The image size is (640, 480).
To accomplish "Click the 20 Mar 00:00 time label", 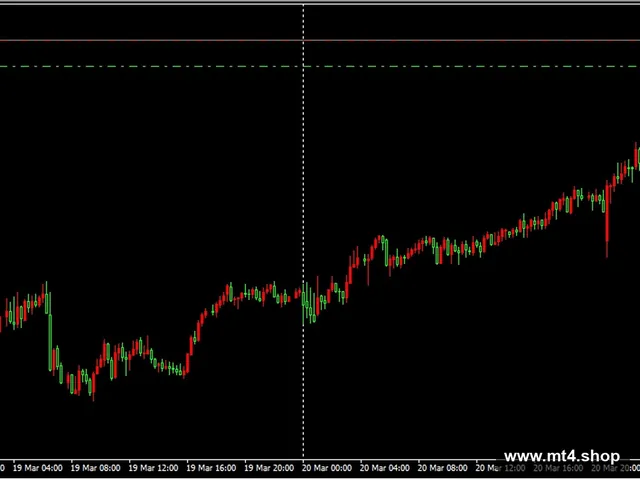I will click(327, 468).
